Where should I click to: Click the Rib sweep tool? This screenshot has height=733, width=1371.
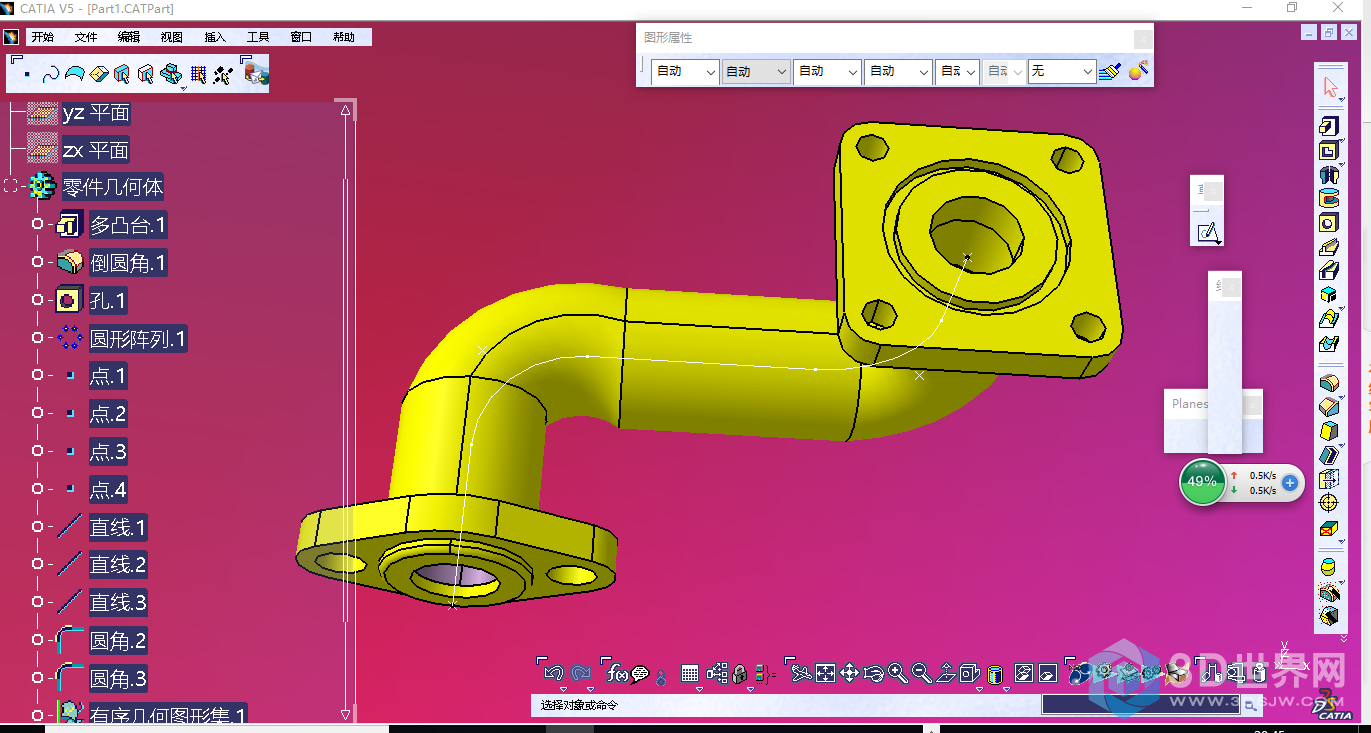pyautogui.click(x=1328, y=246)
